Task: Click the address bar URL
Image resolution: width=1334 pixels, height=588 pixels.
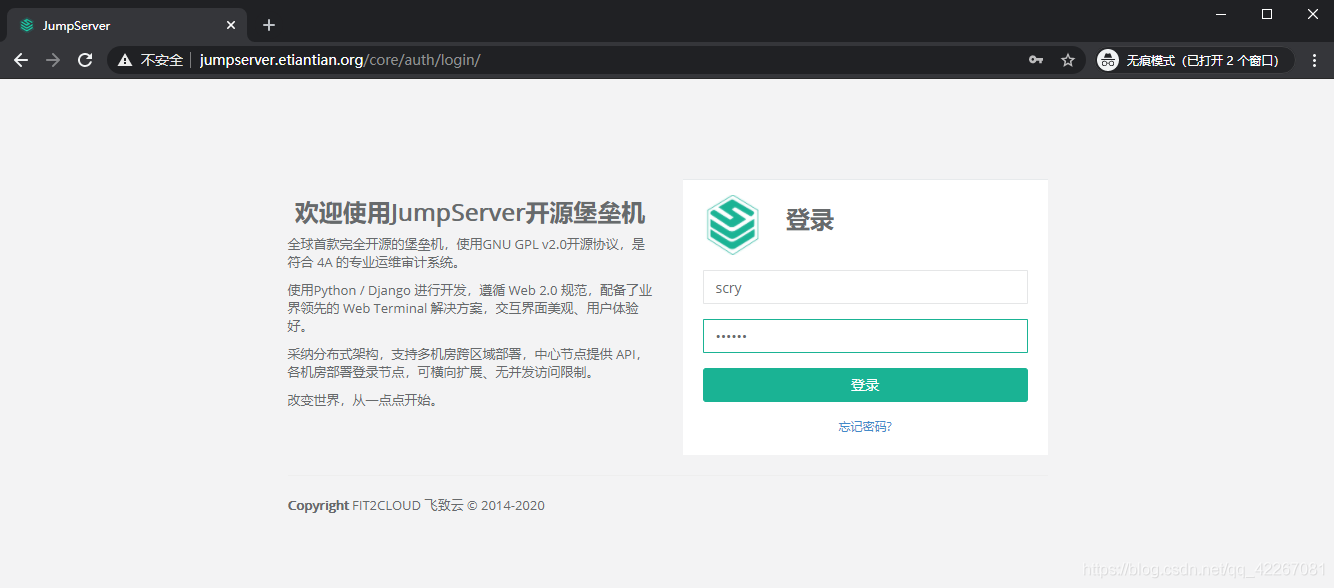Action: coord(340,60)
